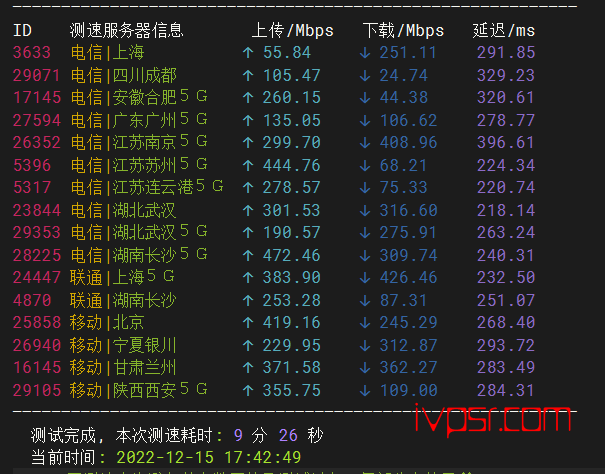Click server name 电信|江苏连云港5G
Screen dimensions: 605x474
click(x=147, y=188)
